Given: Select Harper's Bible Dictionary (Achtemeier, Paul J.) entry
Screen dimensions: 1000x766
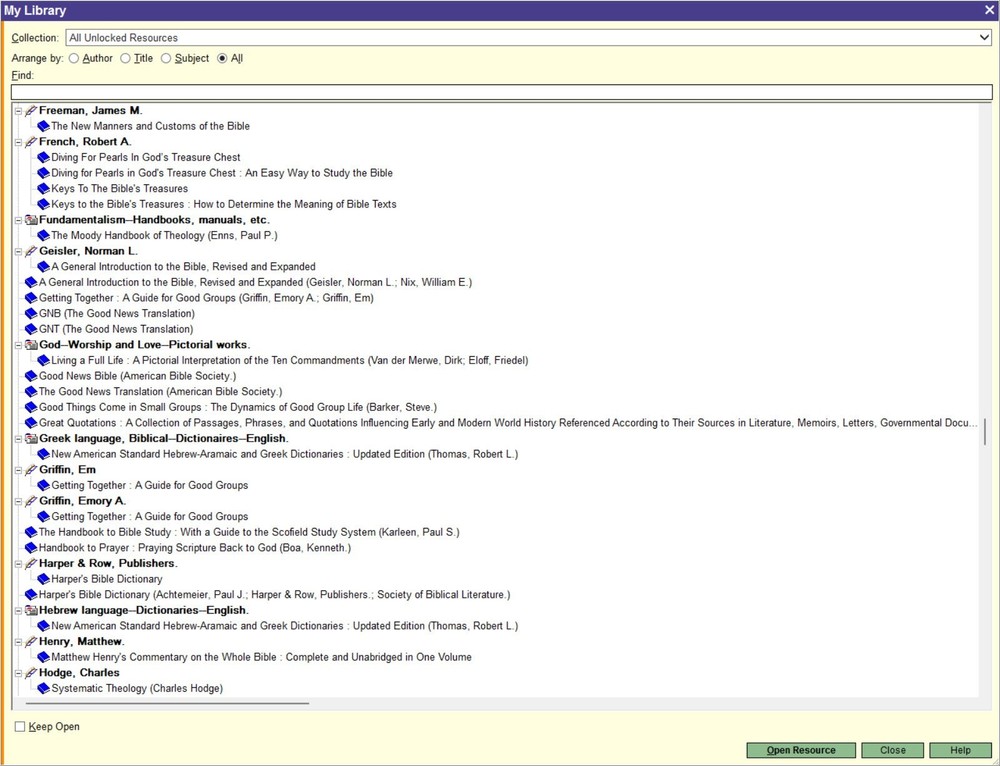Looking at the screenshot, I should click(274, 595).
